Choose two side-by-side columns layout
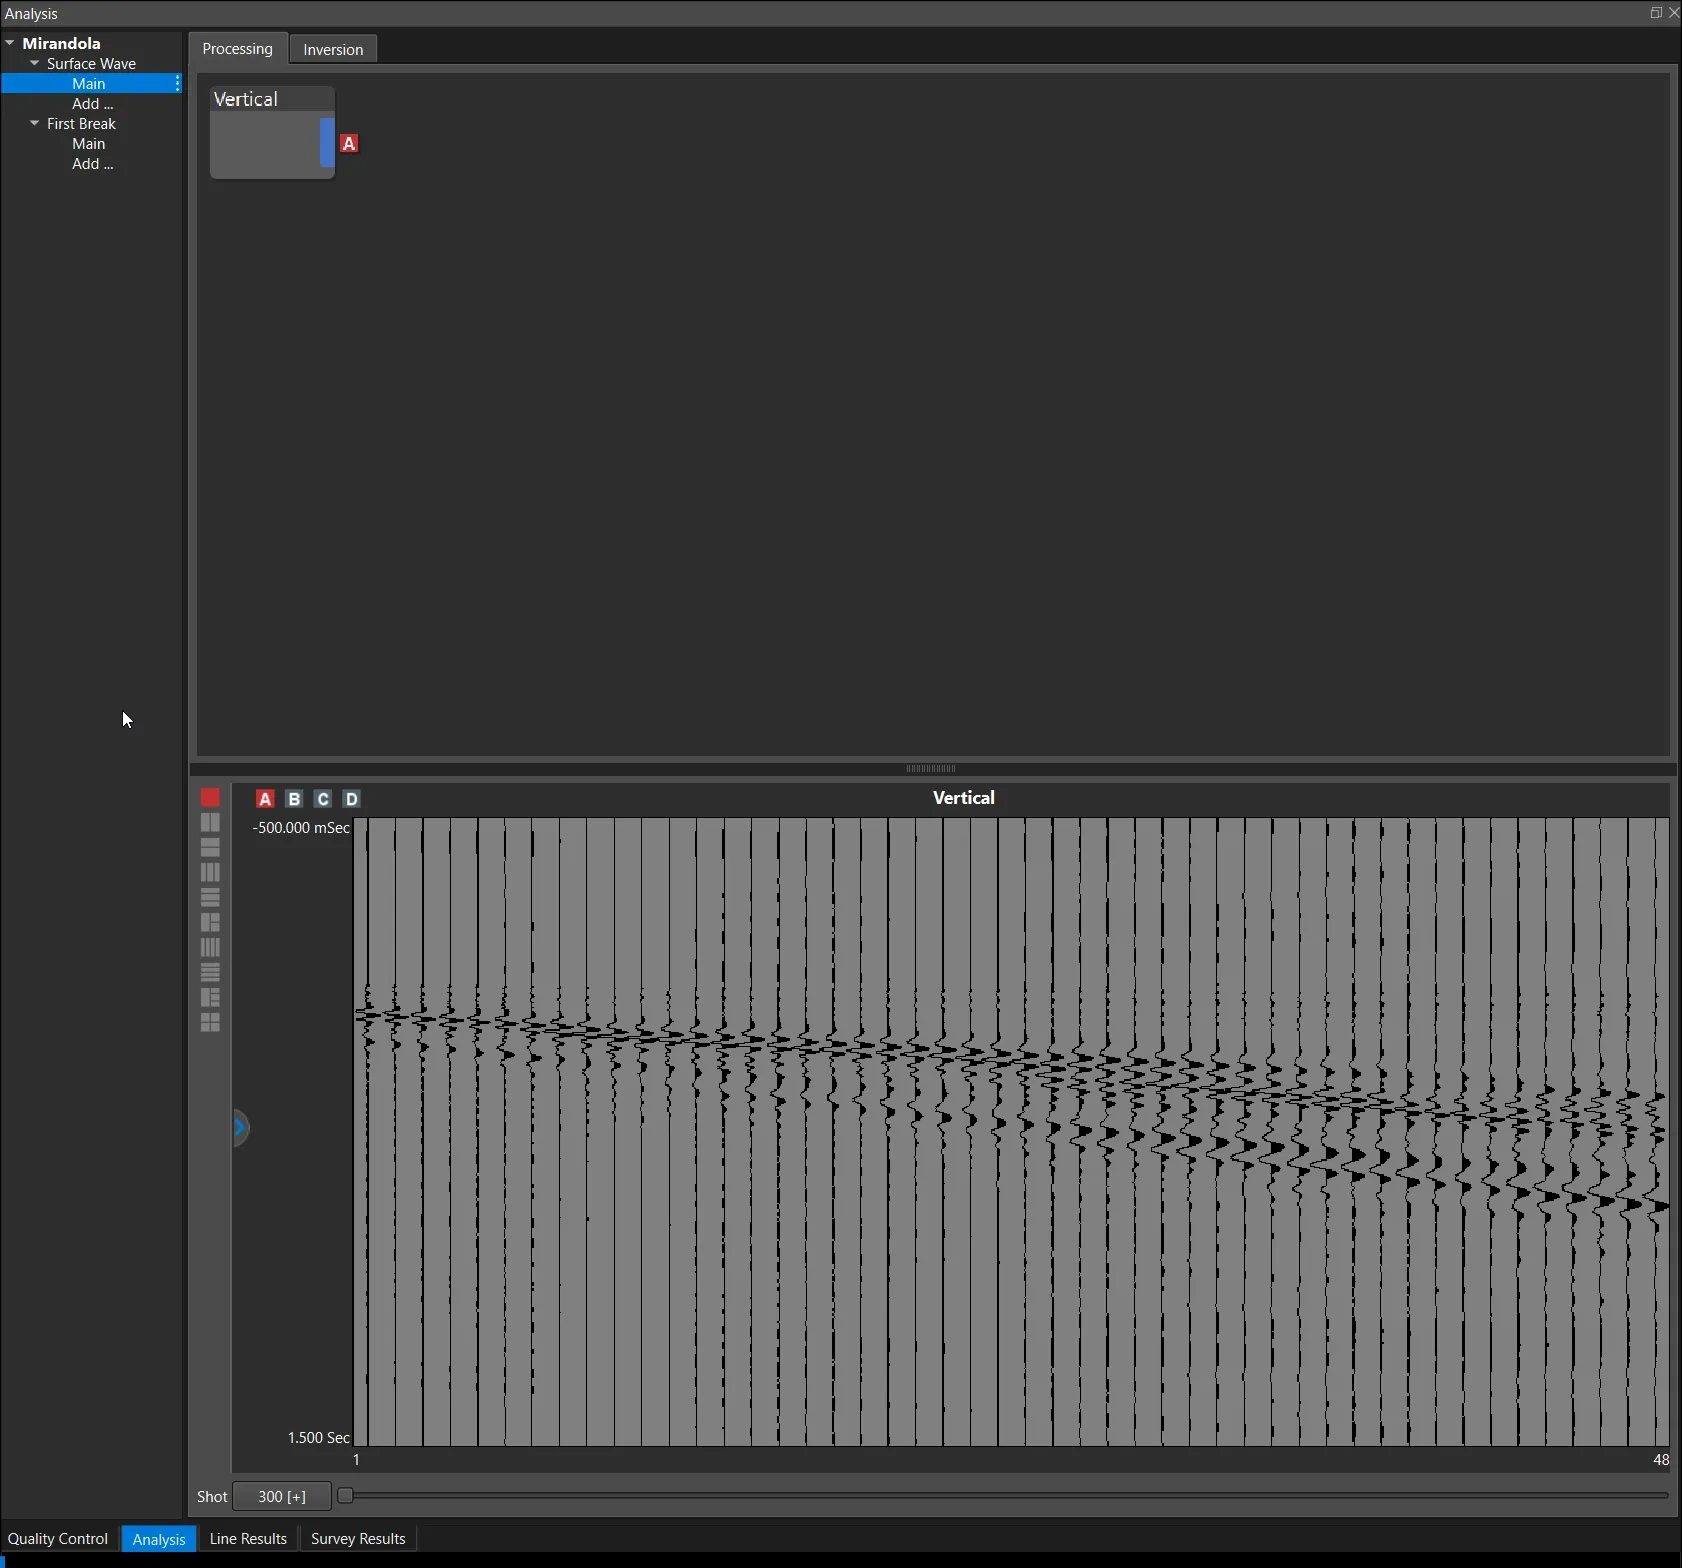 210,823
